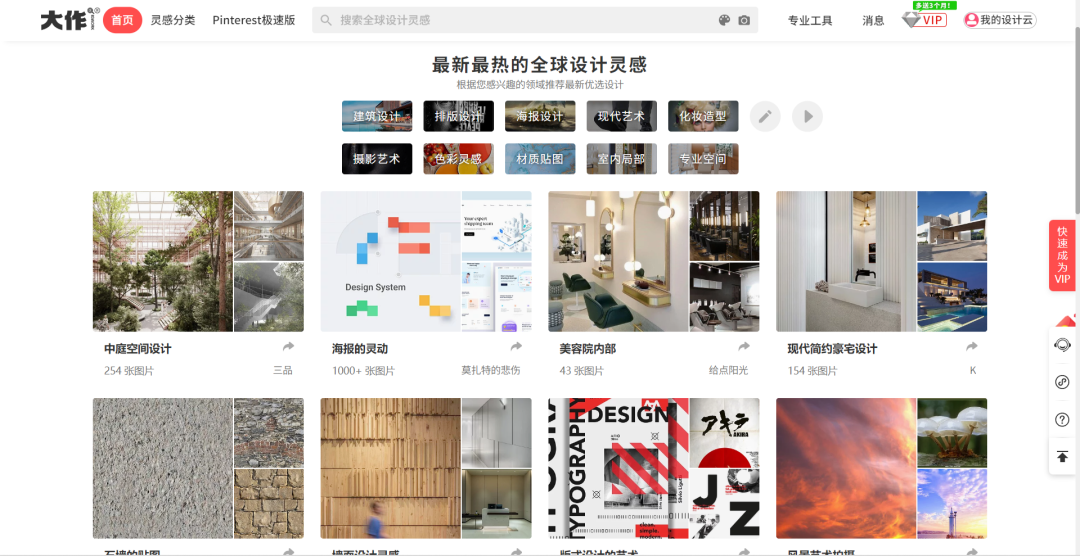The width and height of the screenshot is (1080, 556).
Task: Click author name 莫扎特的悲伤
Action: 490,370
